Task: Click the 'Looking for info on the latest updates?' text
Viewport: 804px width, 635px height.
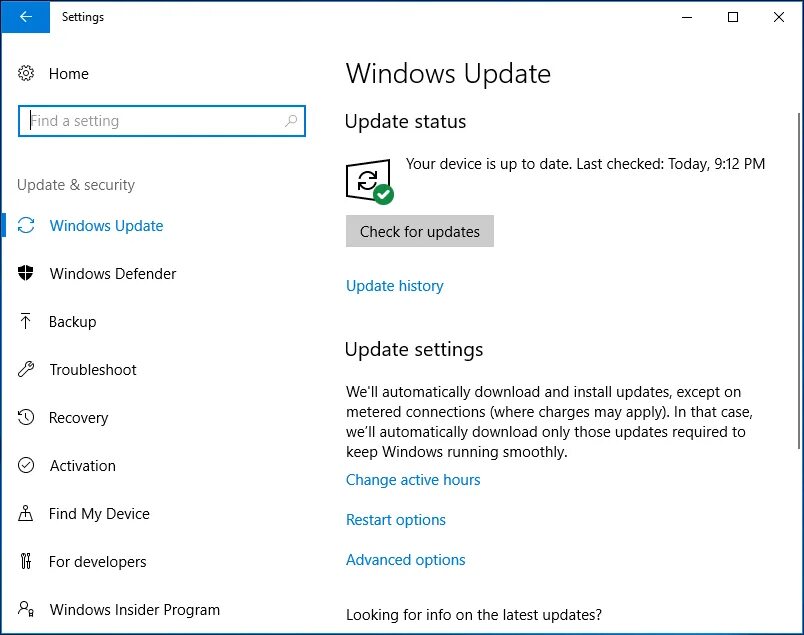Action: point(474,614)
